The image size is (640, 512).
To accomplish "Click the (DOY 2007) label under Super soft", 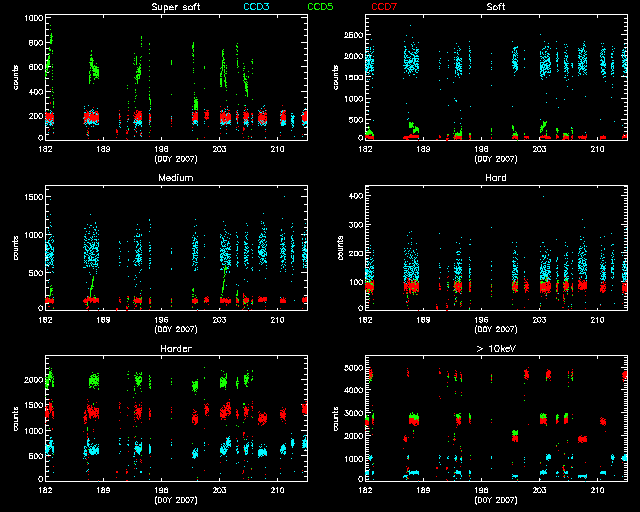I will 176,158.
